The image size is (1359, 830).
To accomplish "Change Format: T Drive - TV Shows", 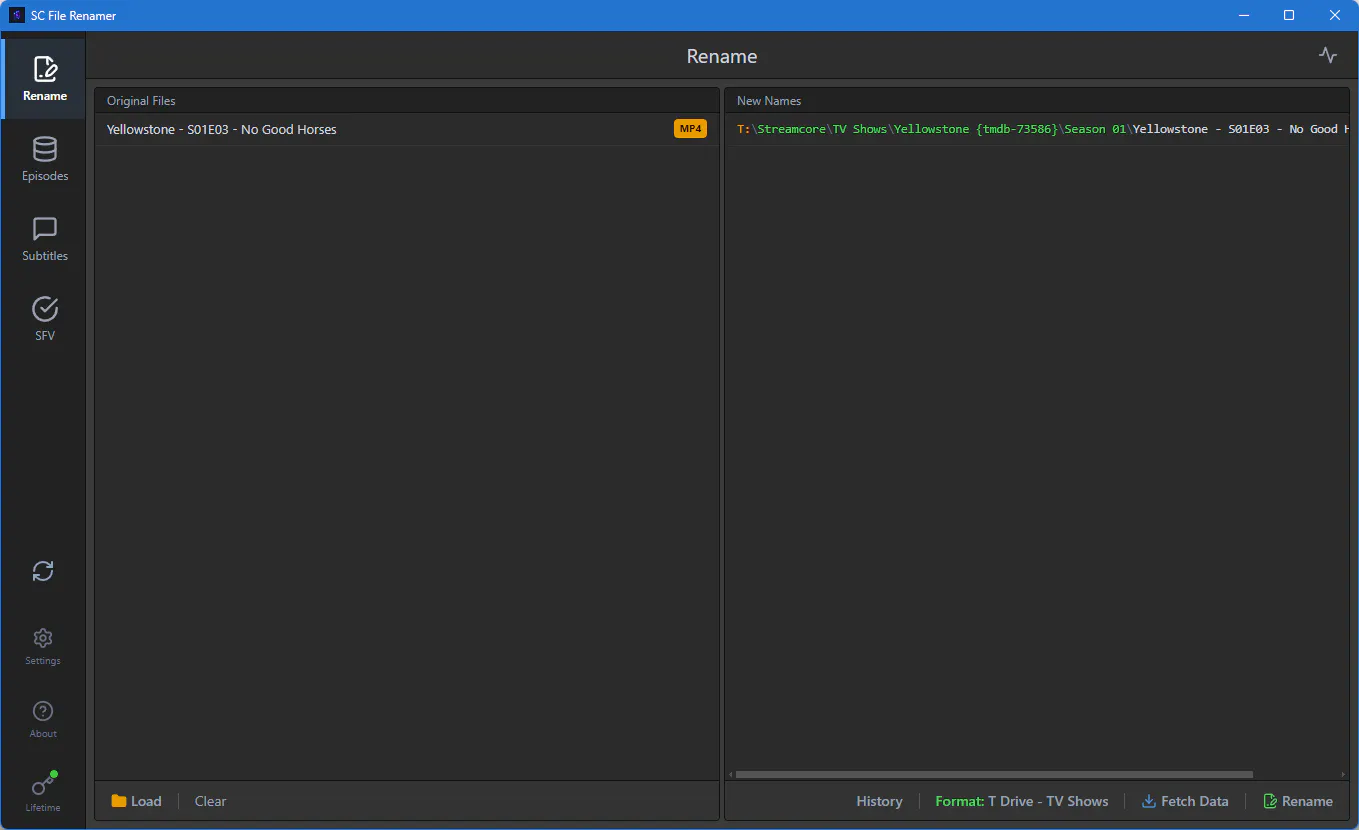I will pyautogui.click(x=1022, y=801).
